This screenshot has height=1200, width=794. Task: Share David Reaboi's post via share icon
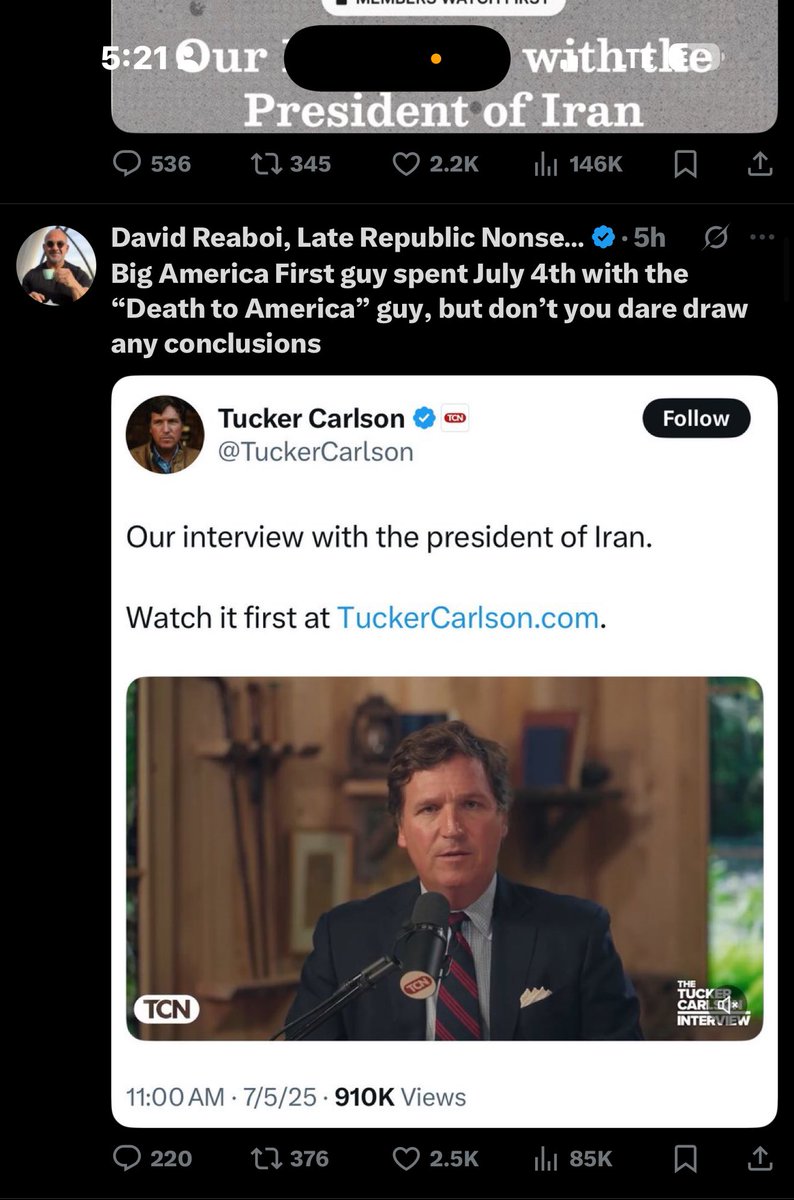click(x=760, y=1158)
